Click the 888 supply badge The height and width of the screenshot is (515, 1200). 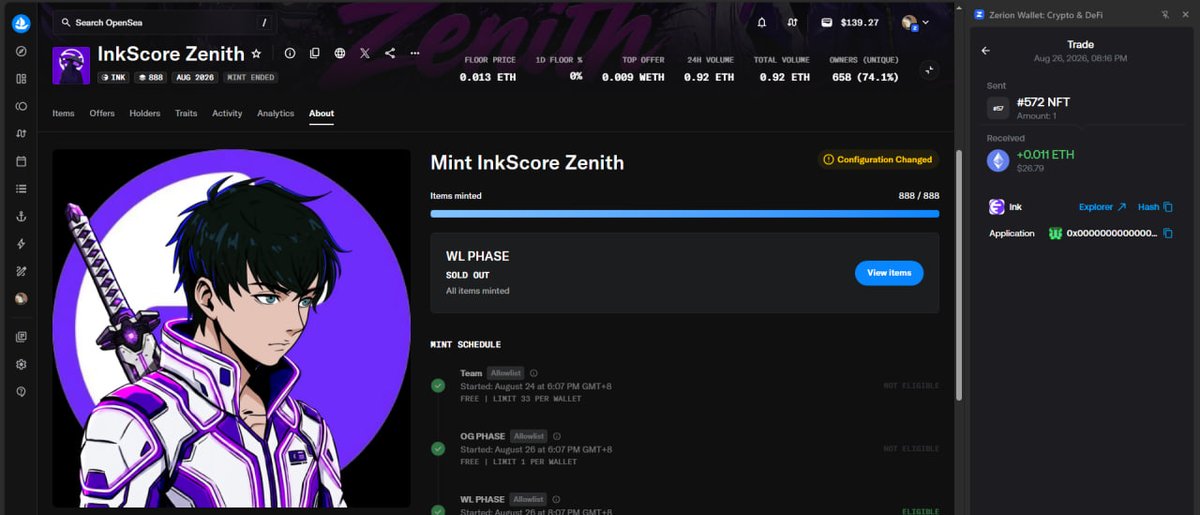(x=151, y=77)
